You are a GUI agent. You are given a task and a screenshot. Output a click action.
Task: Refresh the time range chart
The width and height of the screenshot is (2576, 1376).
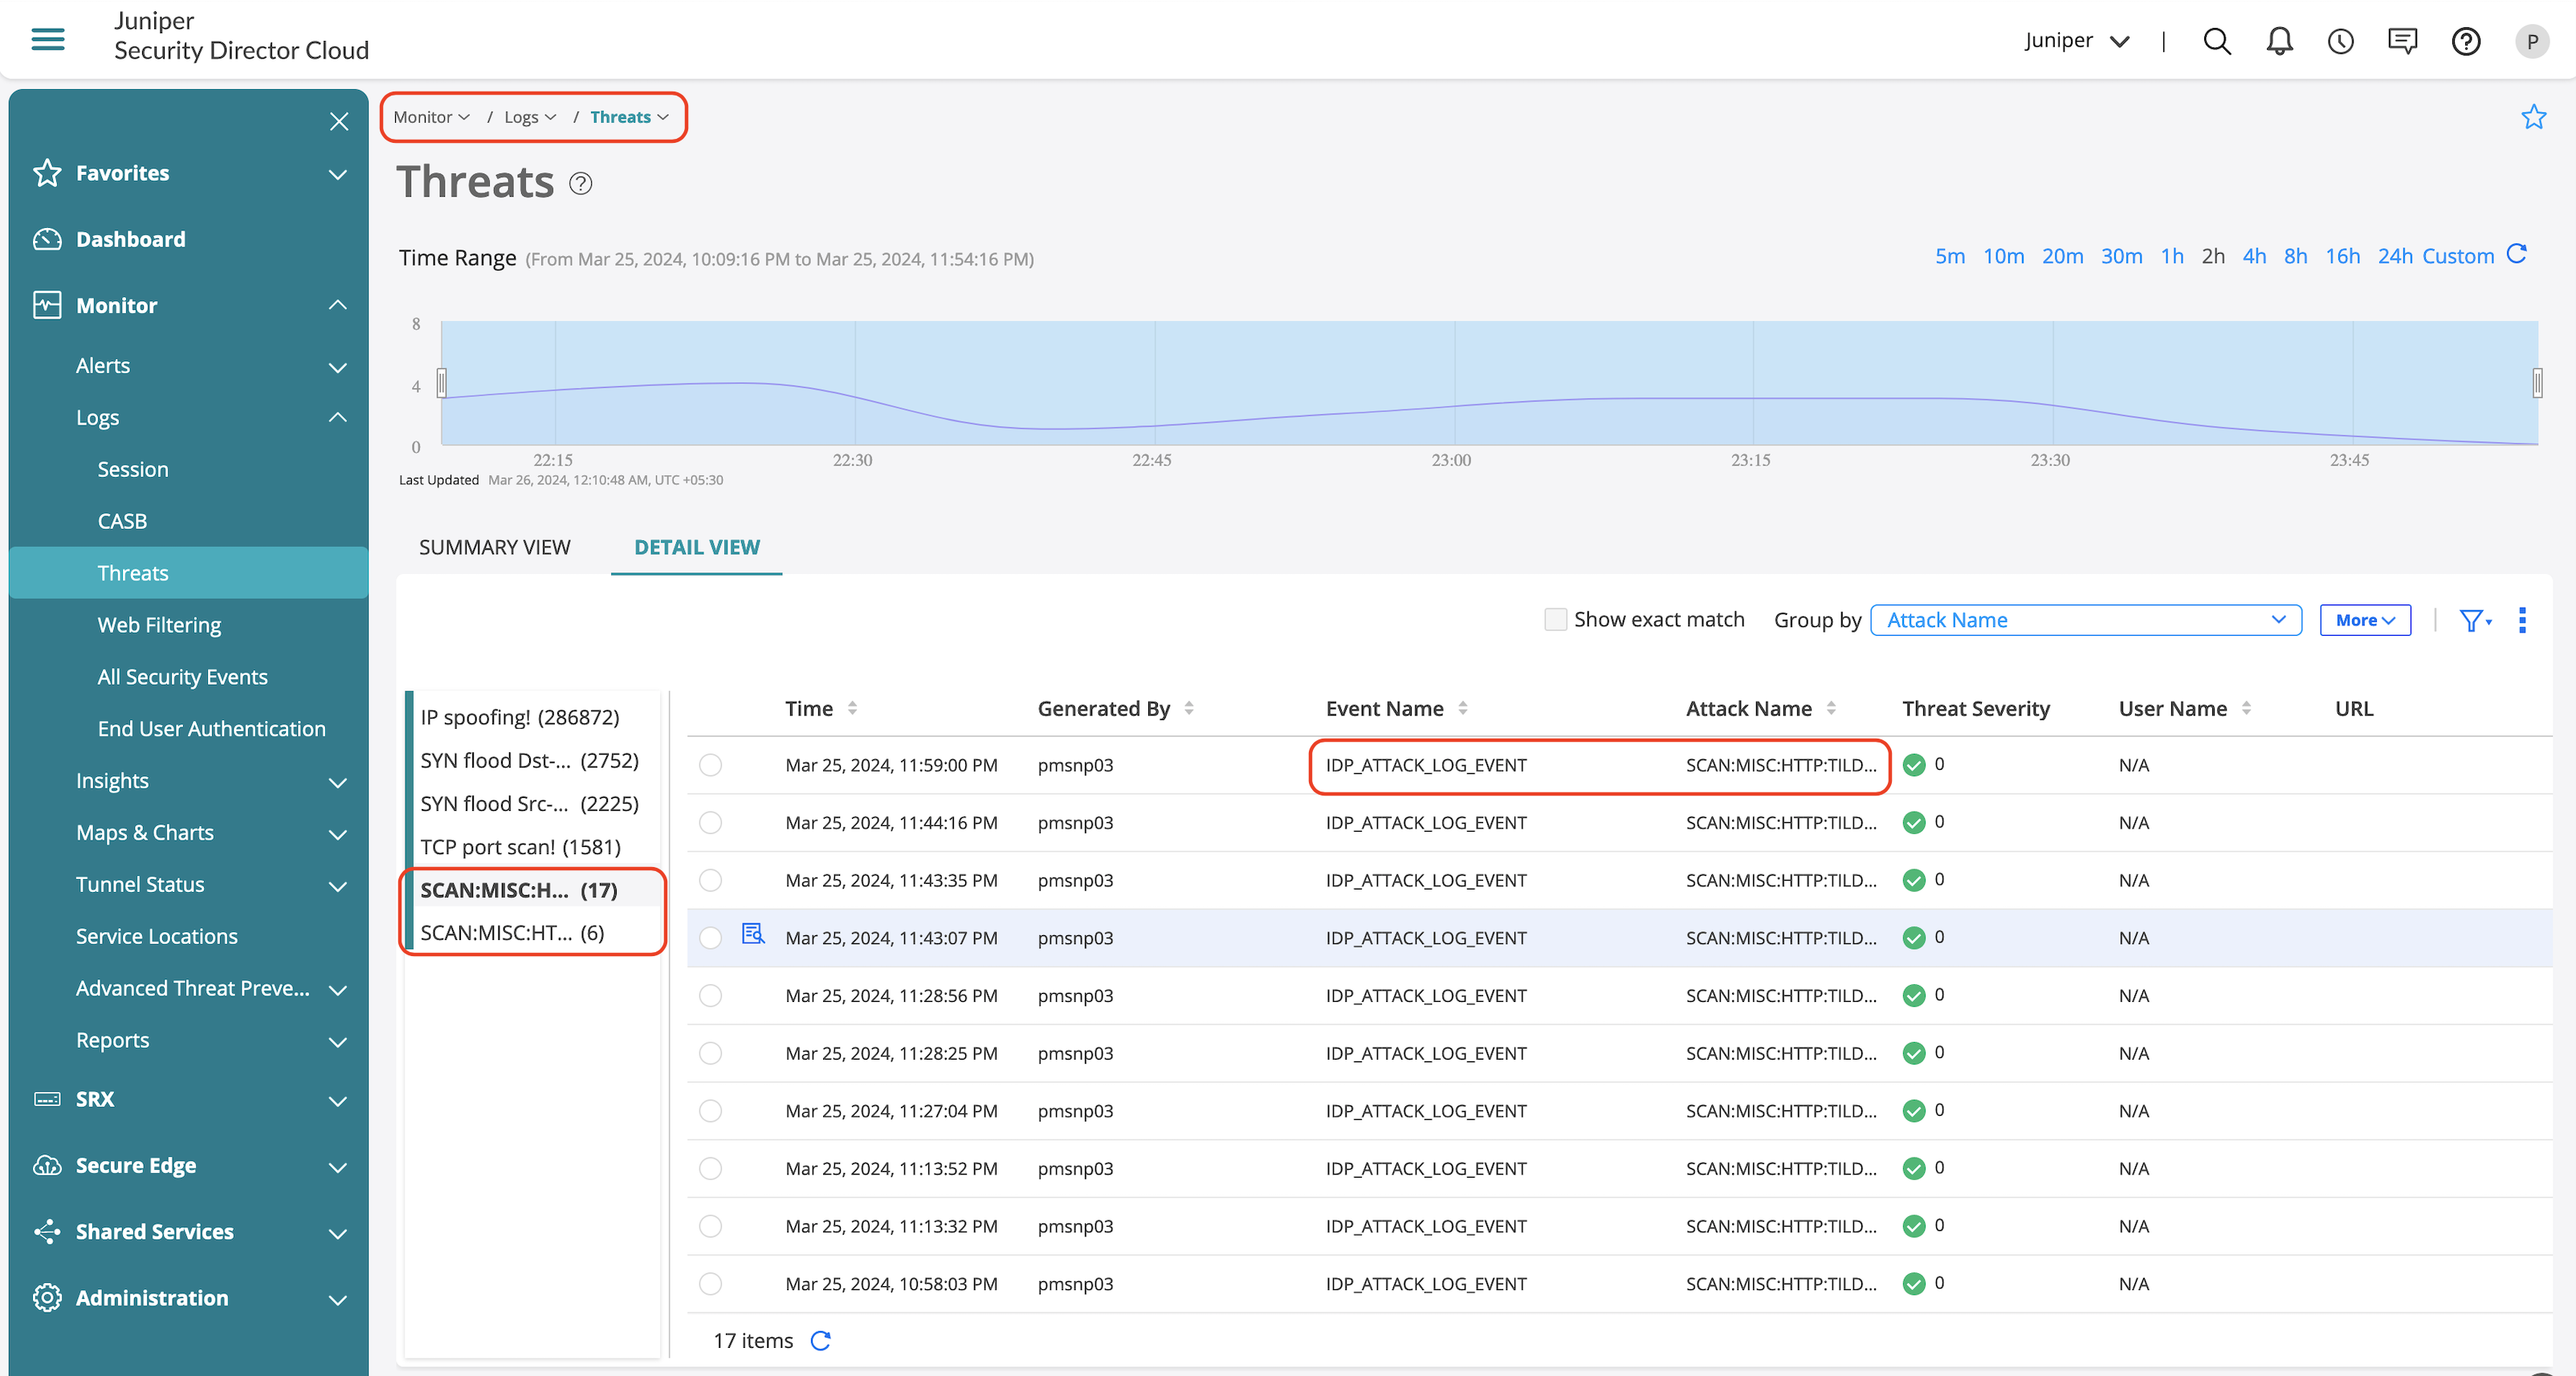(2517, 255)
